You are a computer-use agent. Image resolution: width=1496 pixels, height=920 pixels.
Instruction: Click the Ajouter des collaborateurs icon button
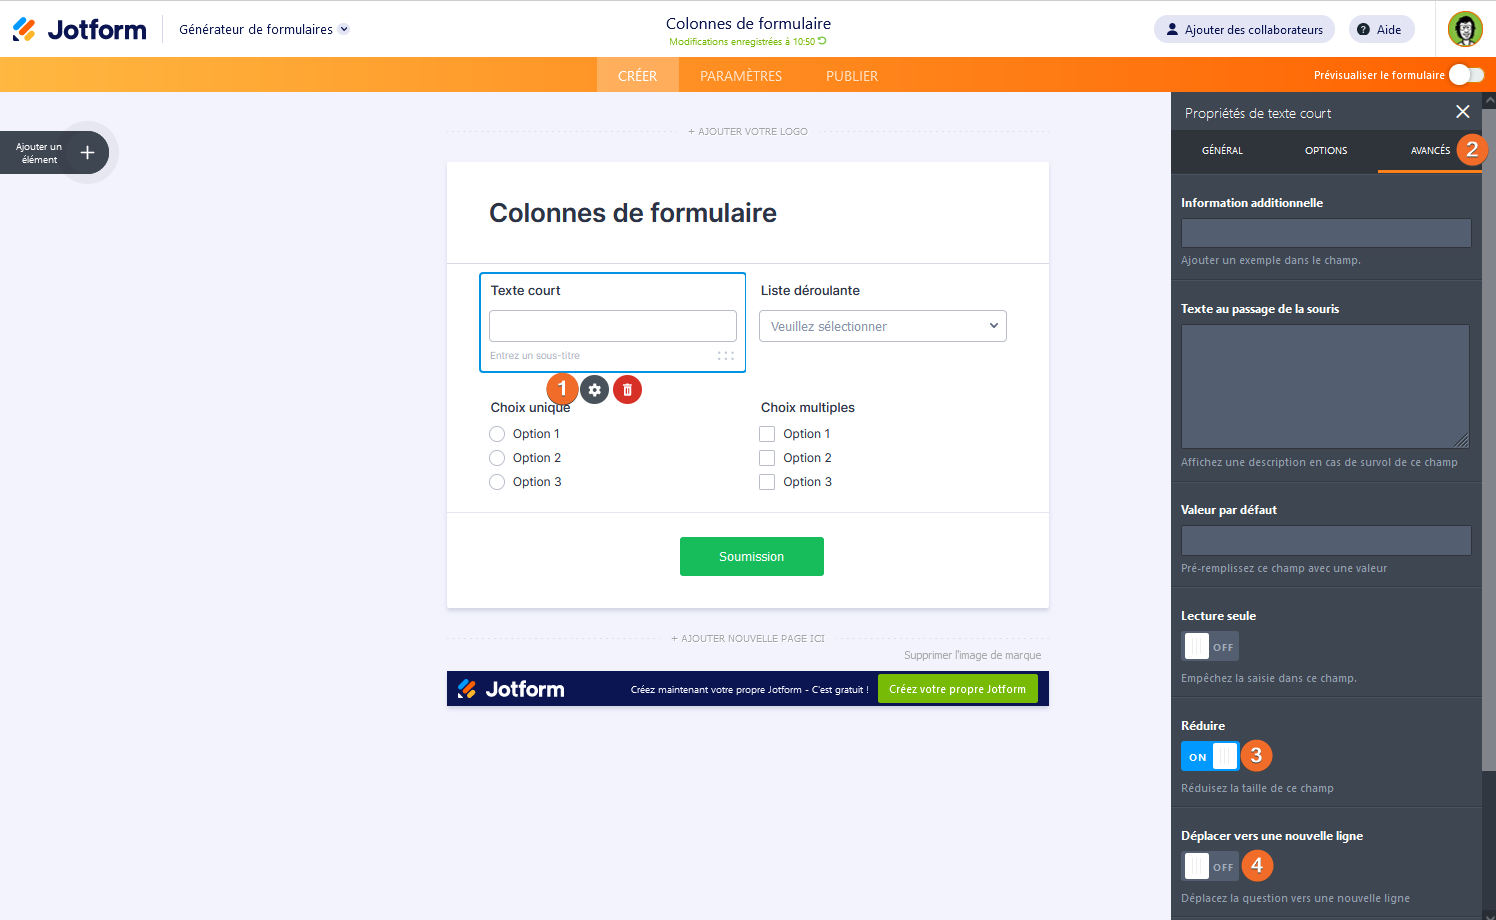tap(1171, 29)
